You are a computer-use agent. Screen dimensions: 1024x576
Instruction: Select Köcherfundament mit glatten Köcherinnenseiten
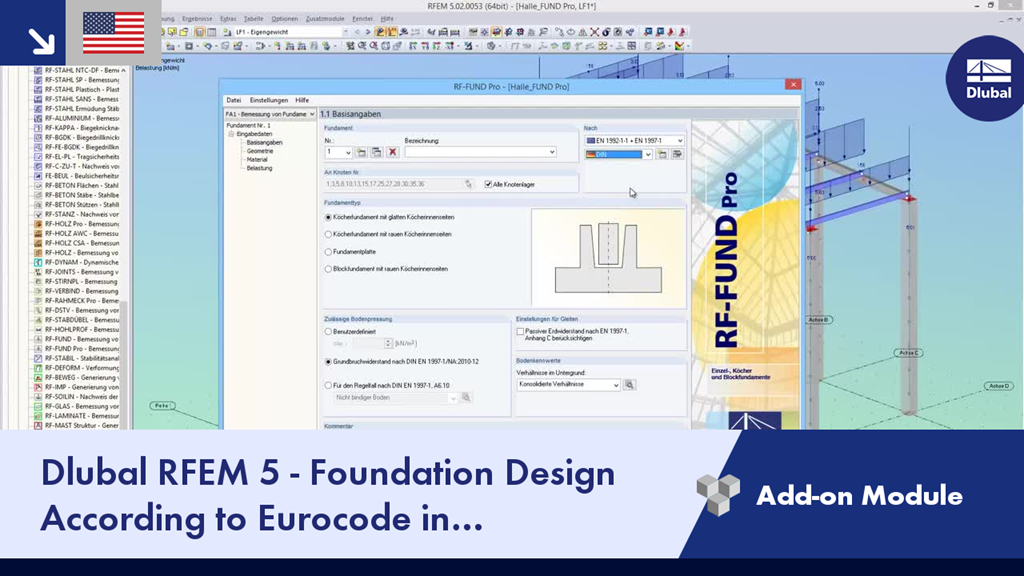pos(328,217)
